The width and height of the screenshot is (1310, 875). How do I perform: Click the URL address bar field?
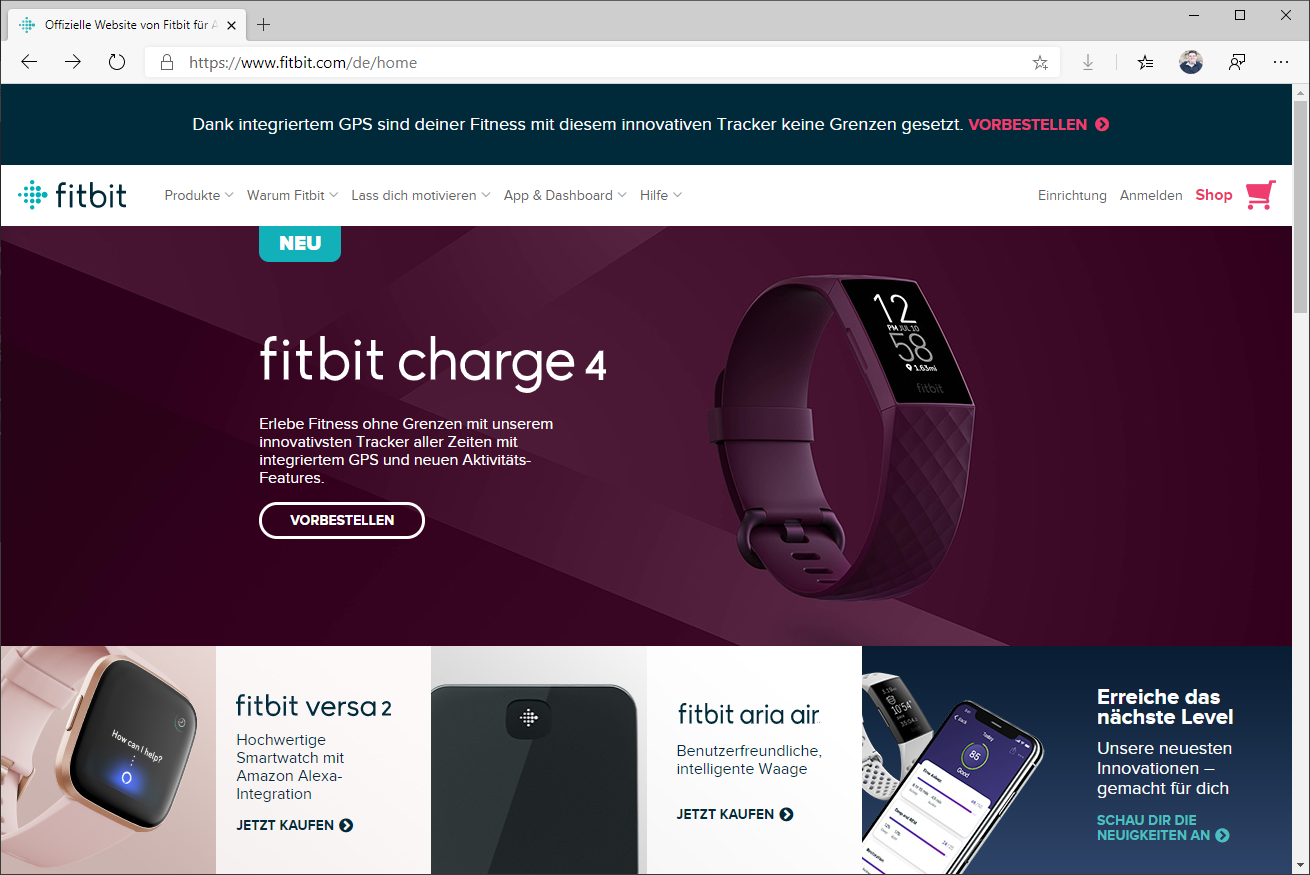(x=600, y=62)
